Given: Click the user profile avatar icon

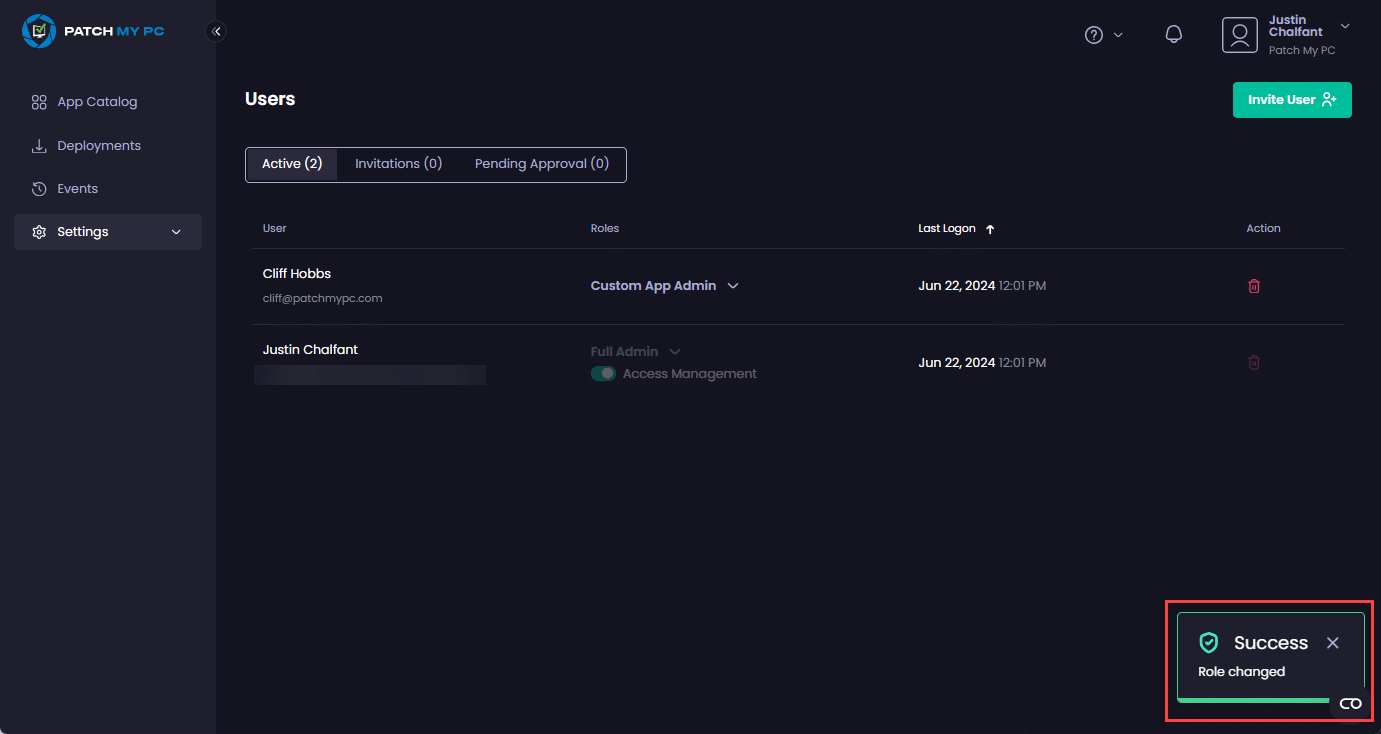Looking at the screenshot, I should point(1239,35).
